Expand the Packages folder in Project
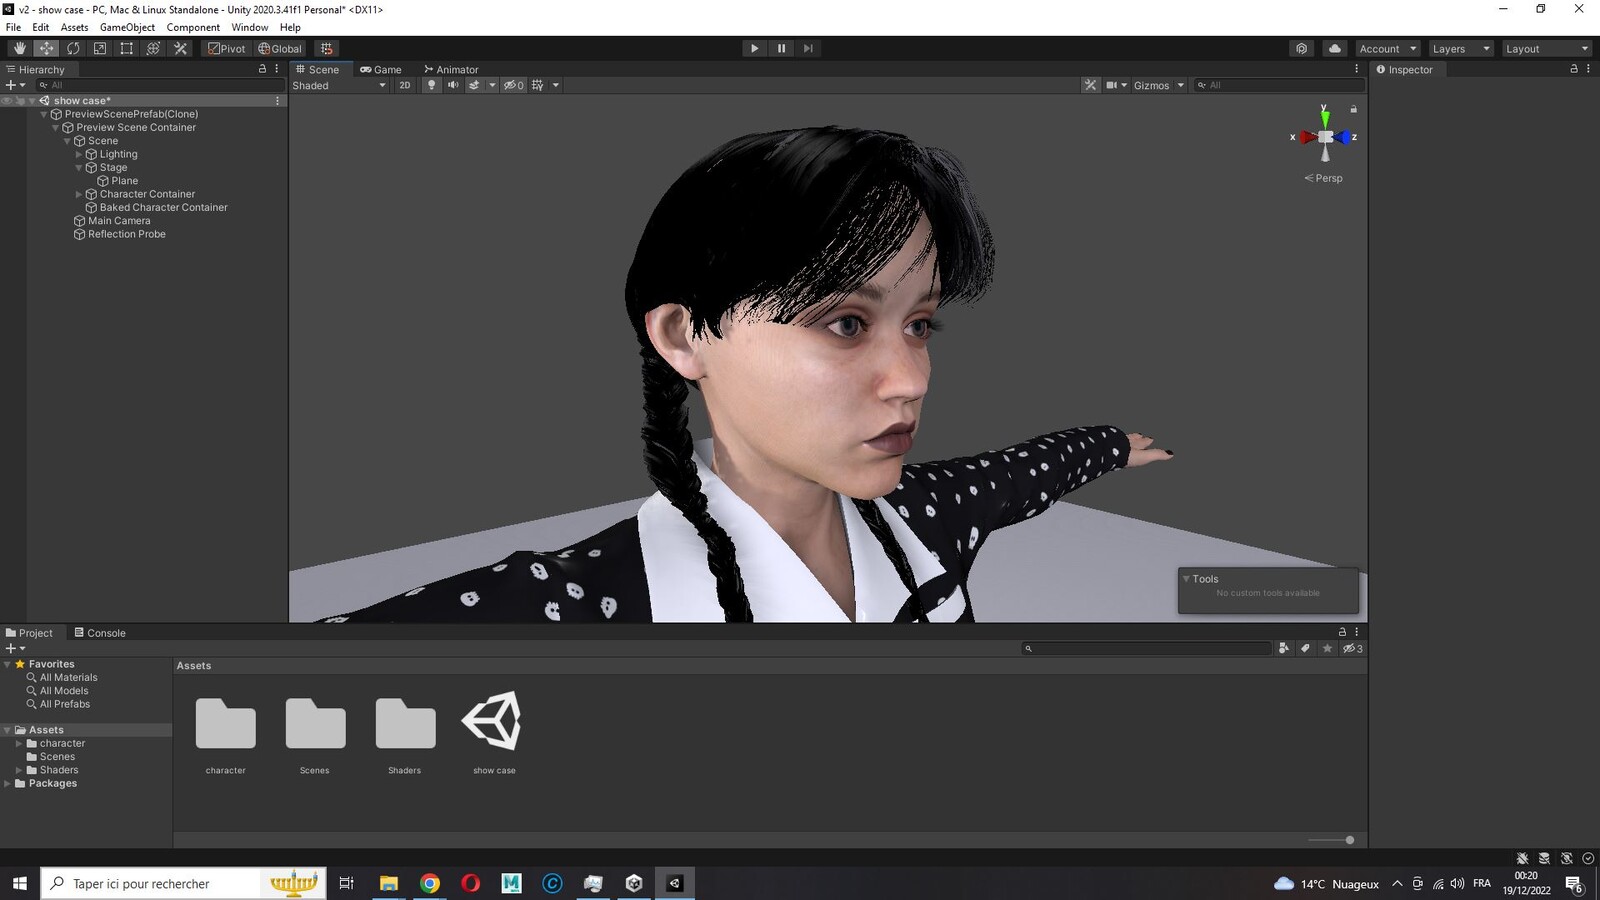 8,783
